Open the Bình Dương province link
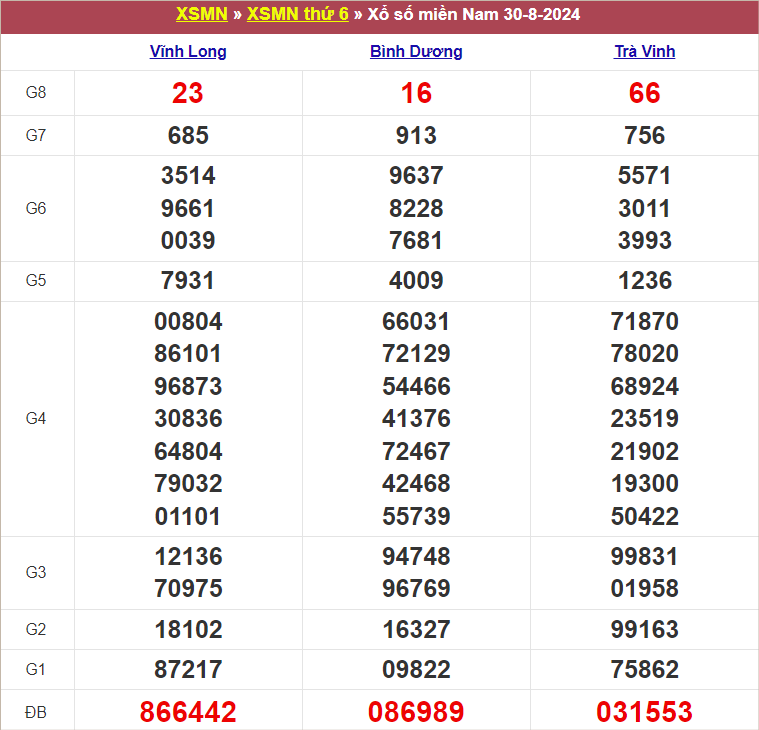Viewport: 759px width, 730px height. [x=416, y=52]
